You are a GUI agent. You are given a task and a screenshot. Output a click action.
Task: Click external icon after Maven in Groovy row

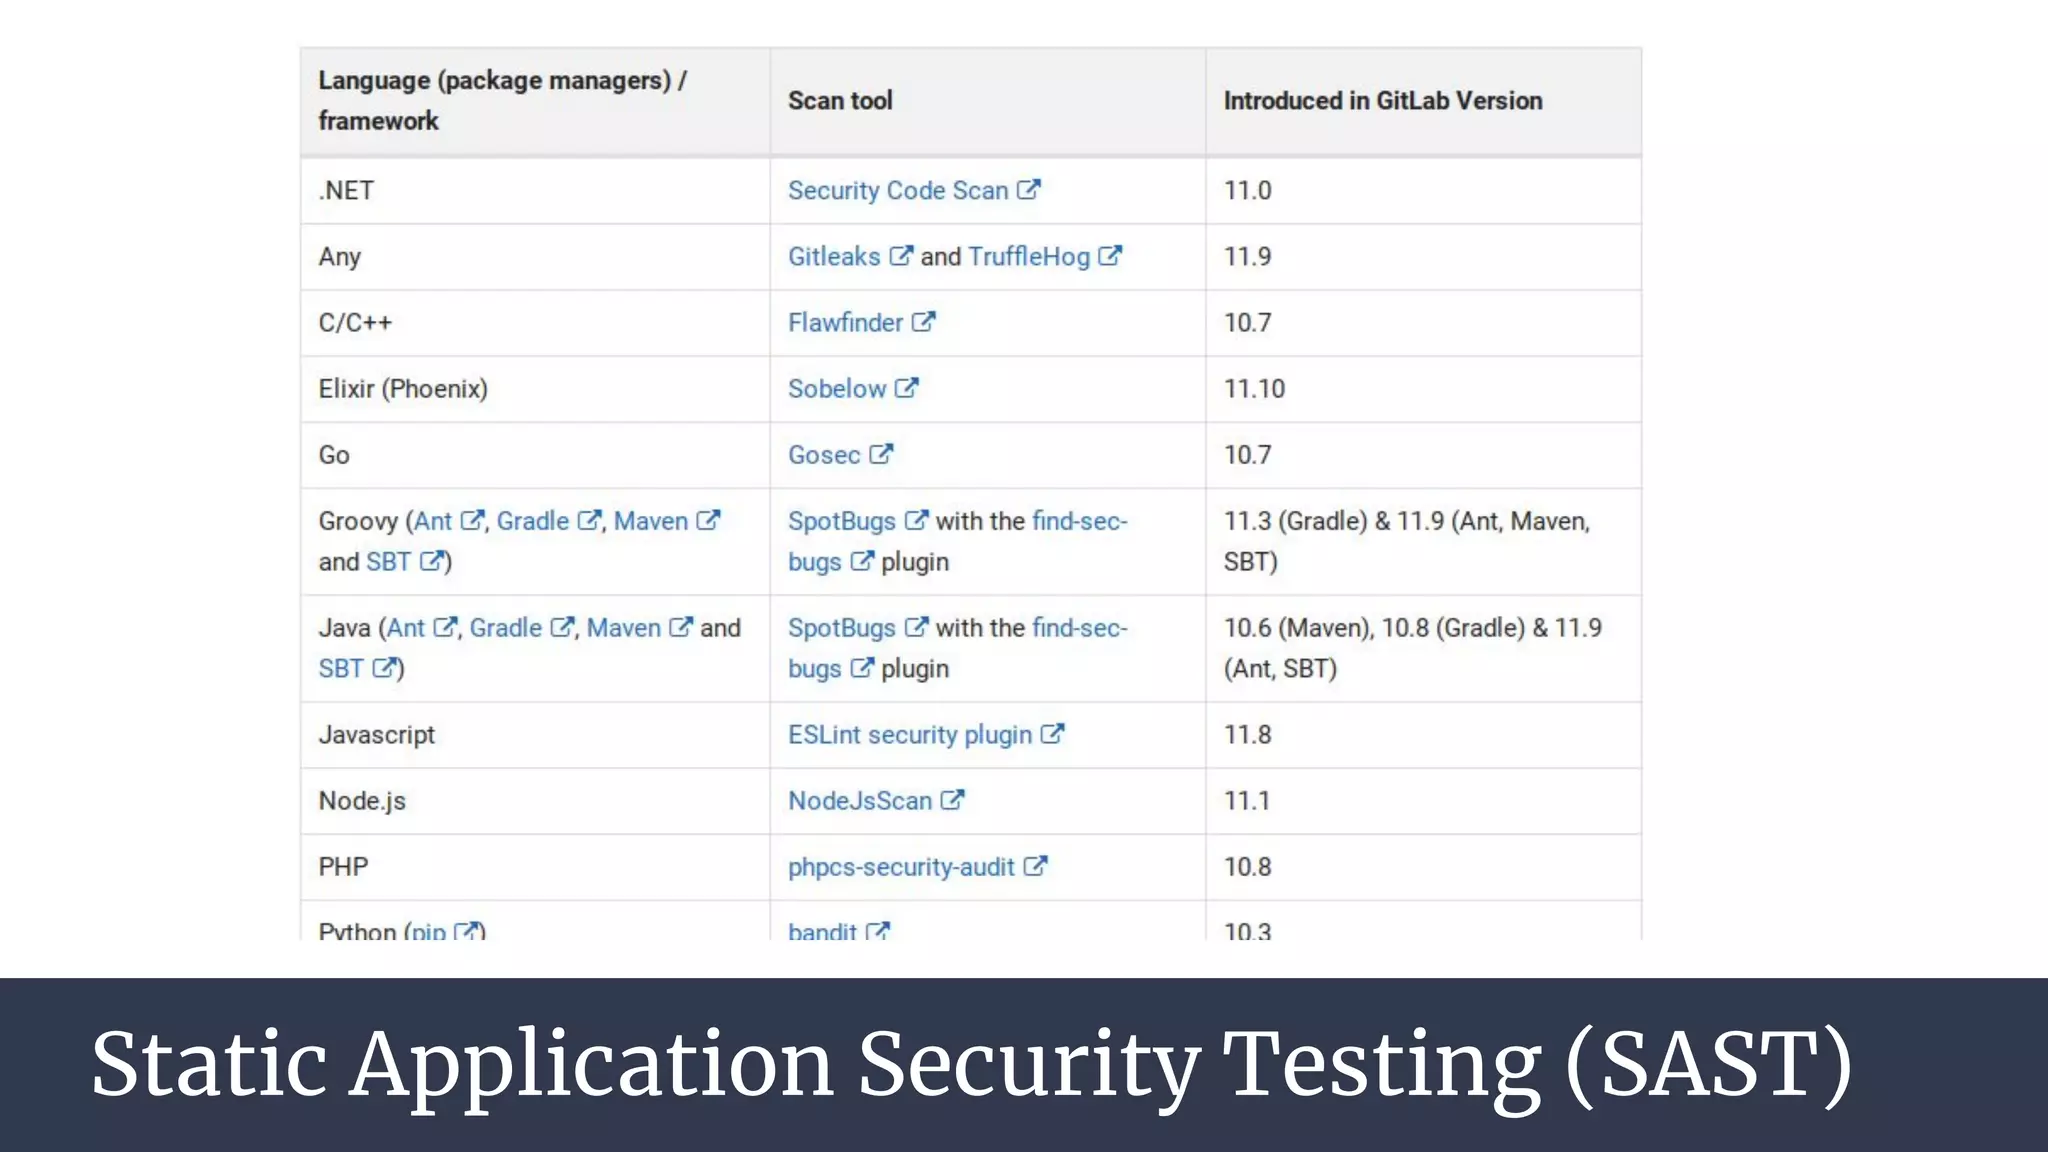pyautogui.click(x=708, y=520)
